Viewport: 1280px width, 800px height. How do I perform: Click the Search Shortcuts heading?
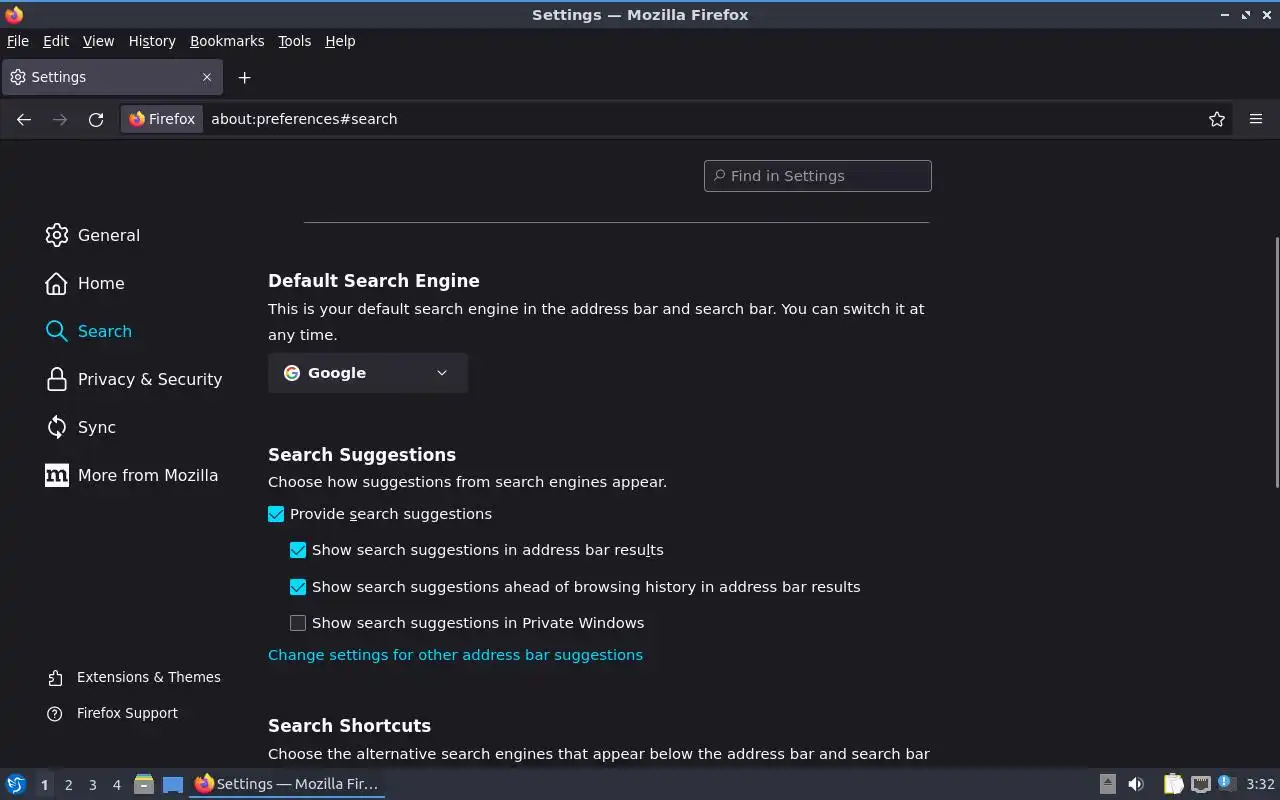point(350,726)
